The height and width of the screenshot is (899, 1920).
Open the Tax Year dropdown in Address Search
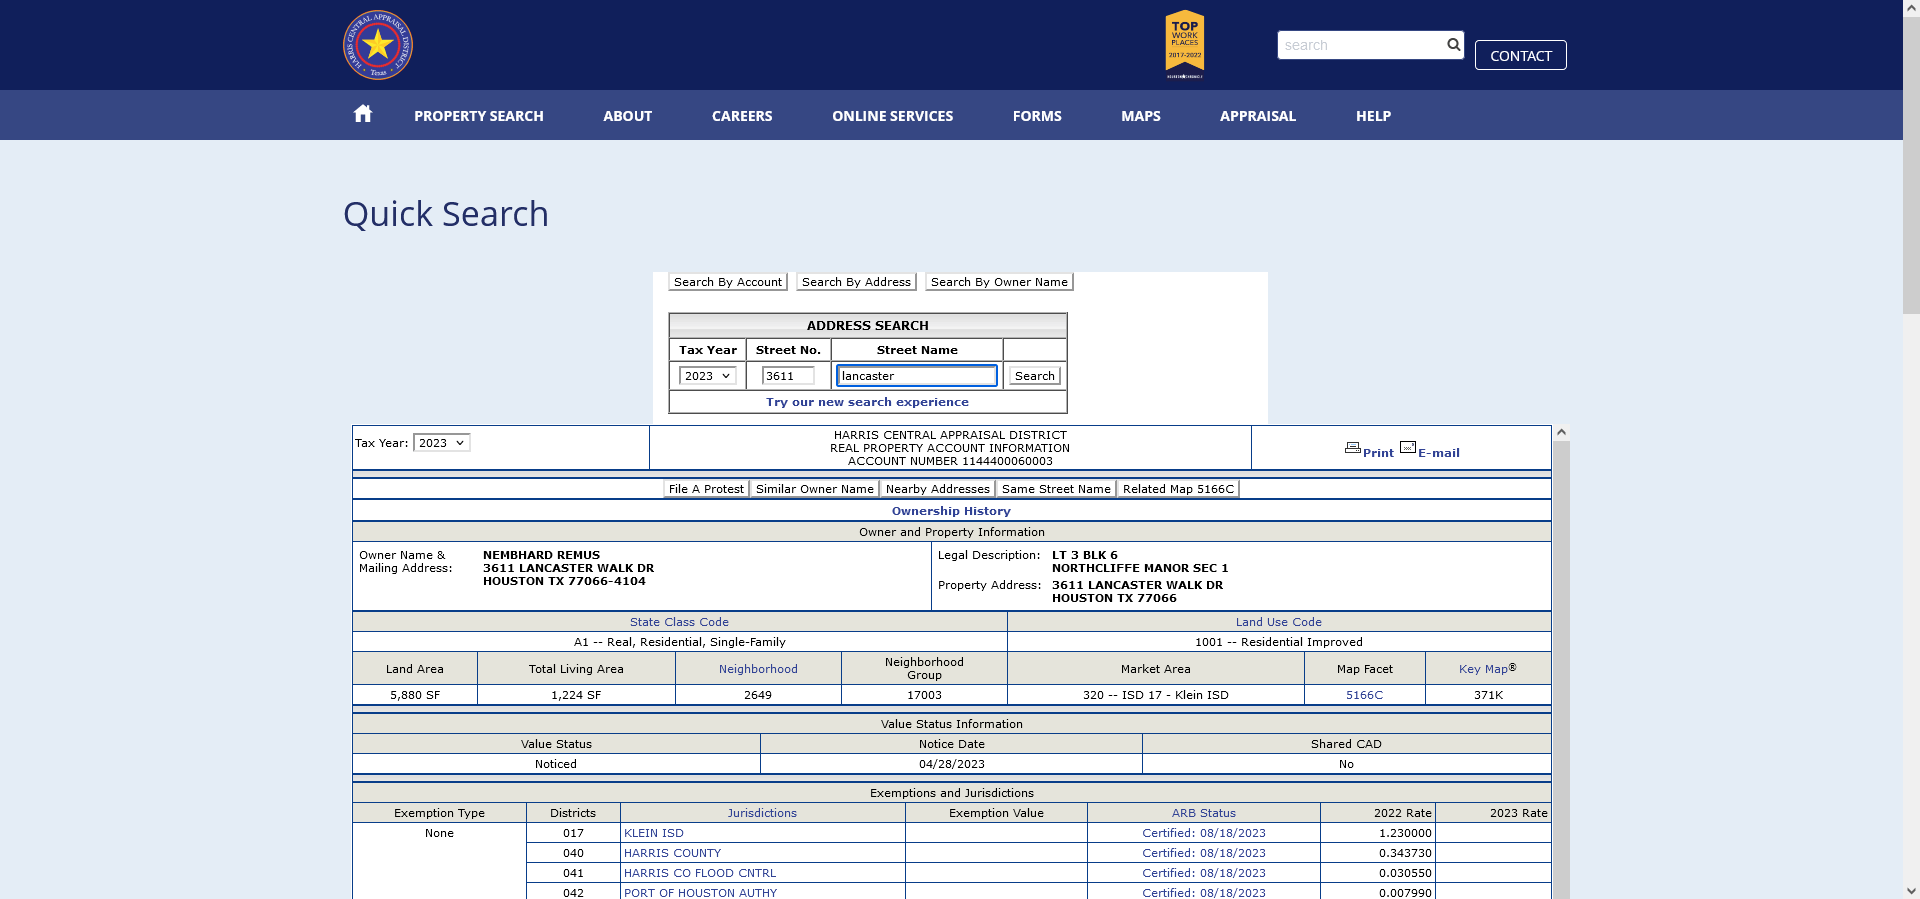point(707,376)
